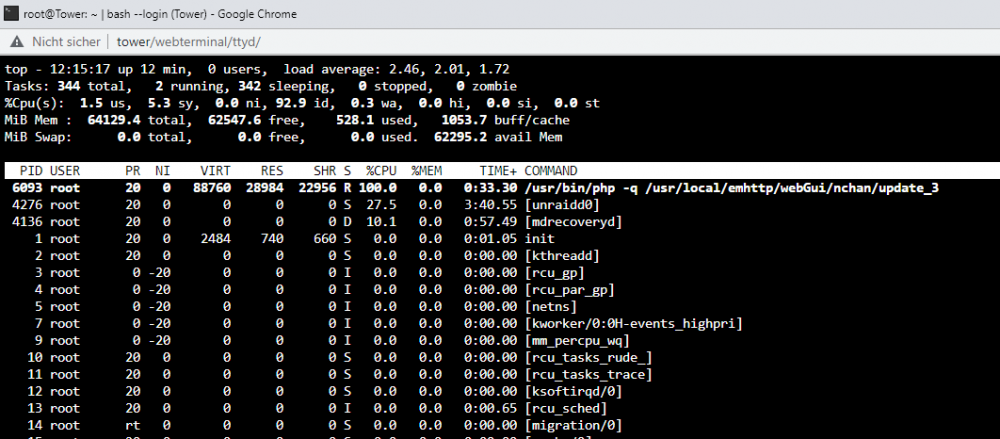Click the USER column header

pyautogui.click(x=65, y=170)
